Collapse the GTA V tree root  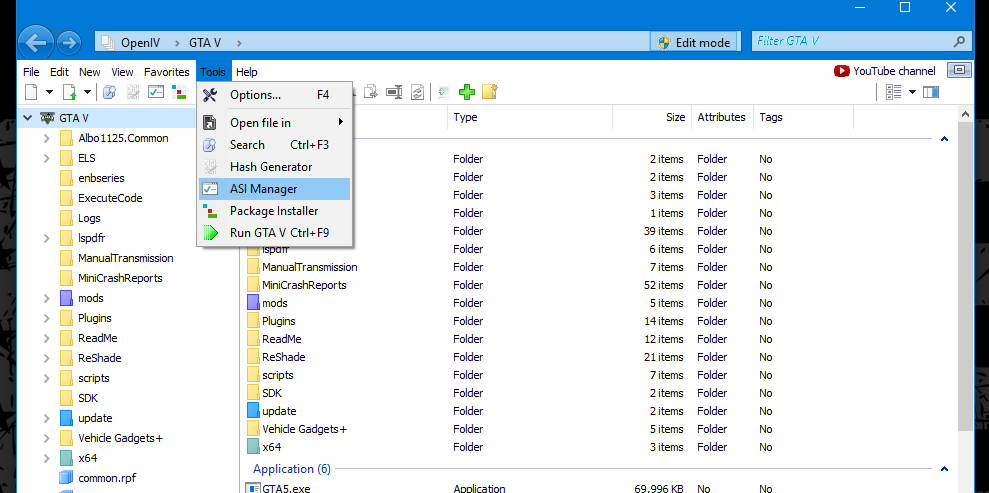pyautogui.click(x=28, y=117)
